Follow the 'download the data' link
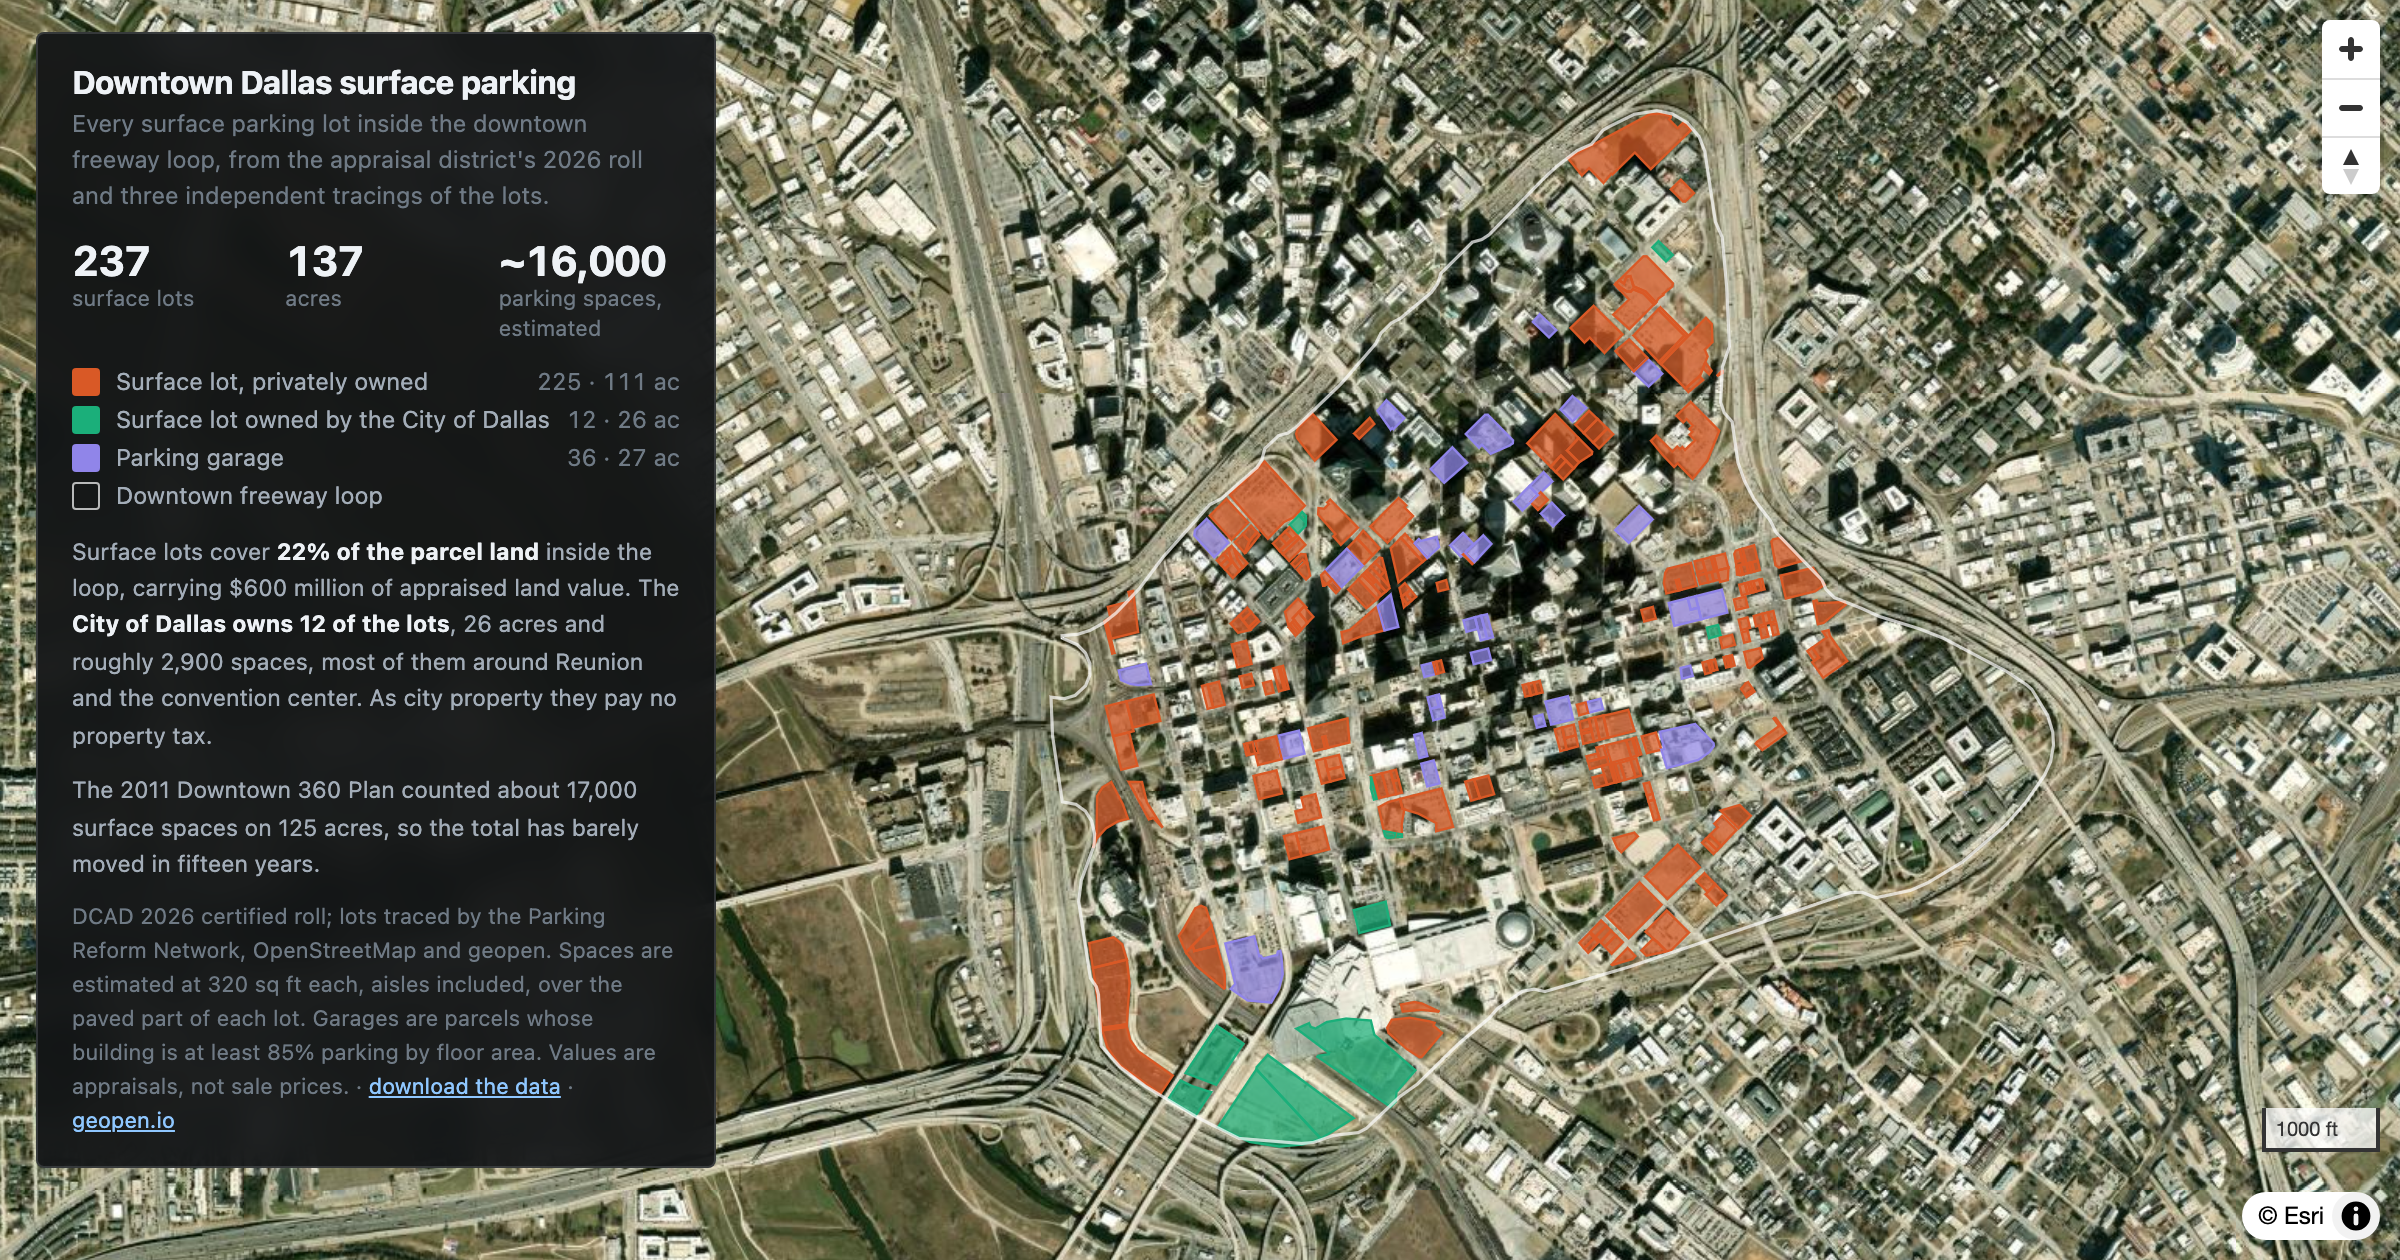2400x1260 pixels. (464, 1086)
